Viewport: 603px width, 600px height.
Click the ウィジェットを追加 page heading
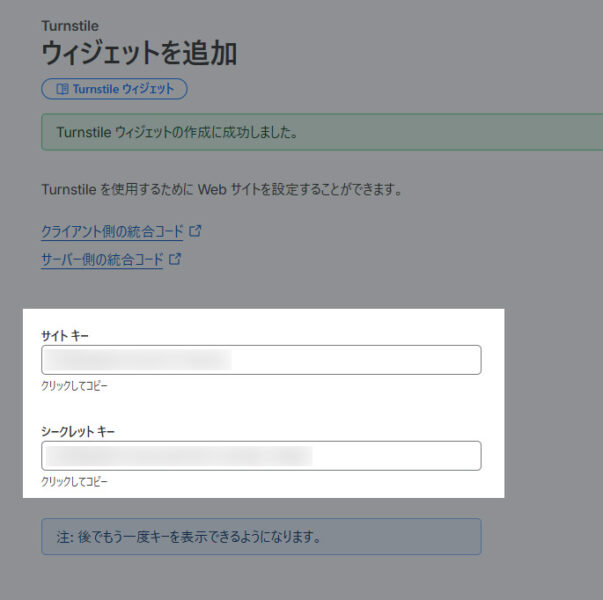pyautogui.click(x=139, y=52)
